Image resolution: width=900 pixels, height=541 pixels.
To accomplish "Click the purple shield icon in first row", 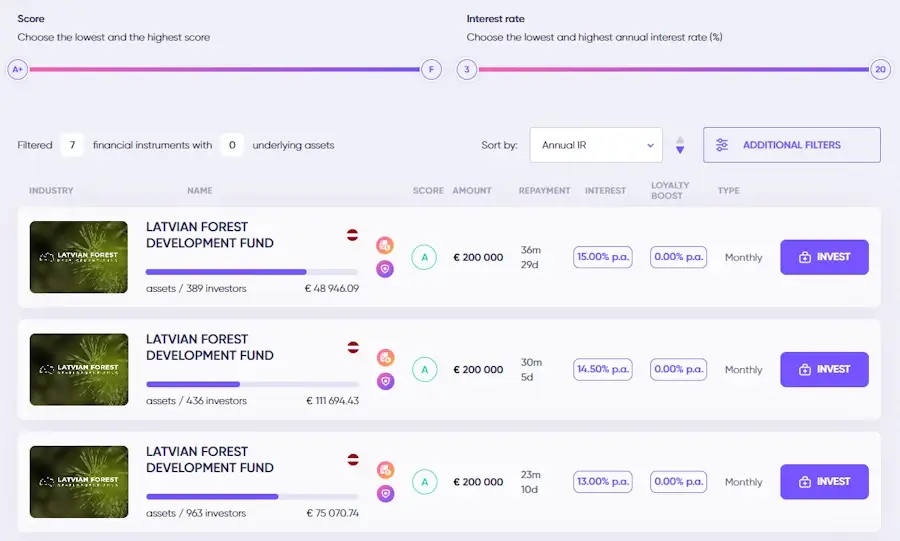I will point(385,269).
